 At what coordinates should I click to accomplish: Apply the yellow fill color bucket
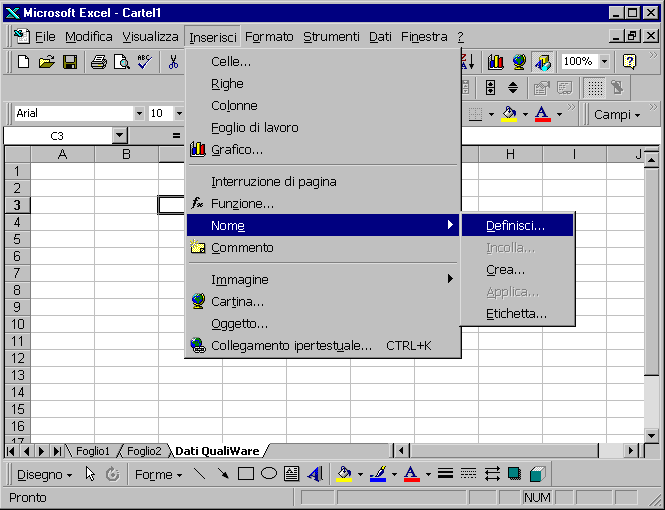coord(344,474)
